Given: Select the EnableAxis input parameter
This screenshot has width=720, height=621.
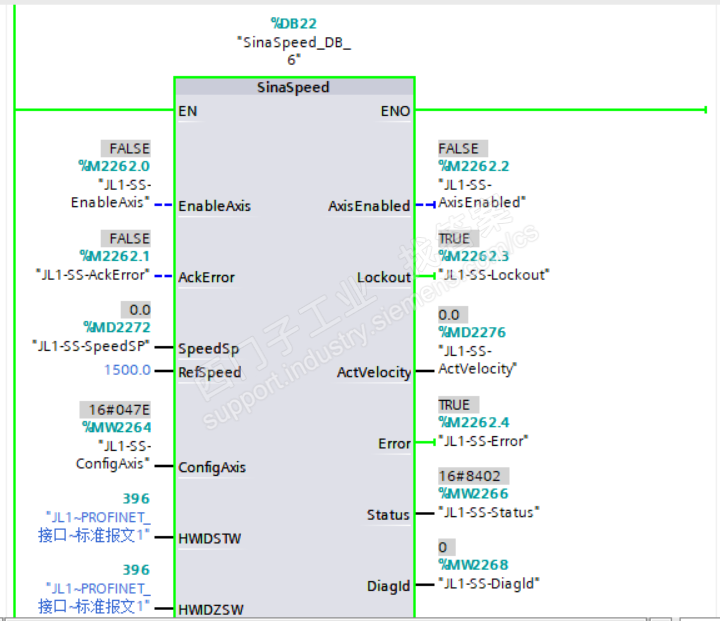Looking at the screenshot, I should (x=214, y=206).
